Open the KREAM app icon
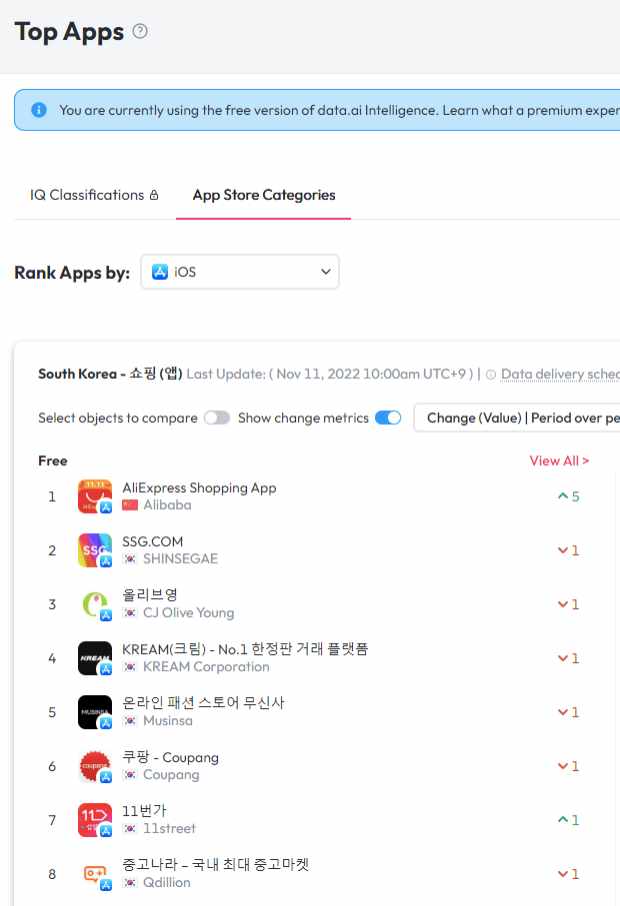Image resolution: width=620 pixels, height=906 pixels. click(95, 658)
